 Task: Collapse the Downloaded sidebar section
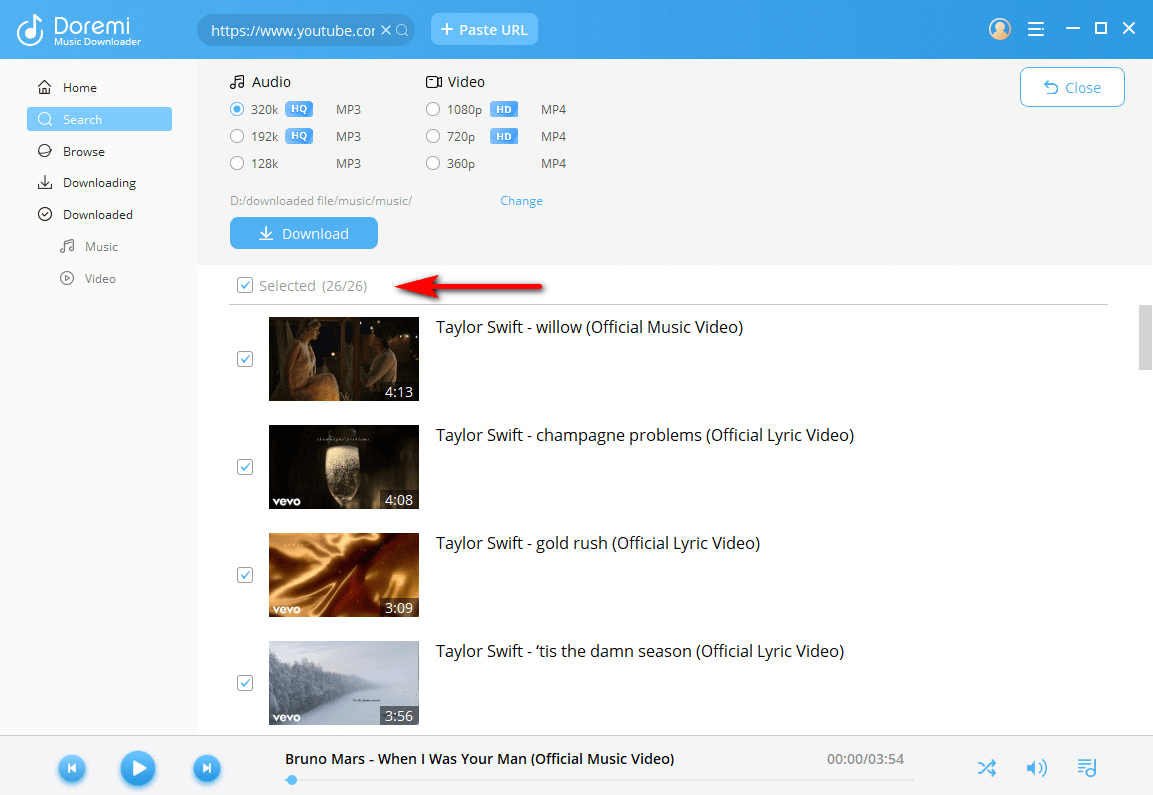(x=45, y=215)
